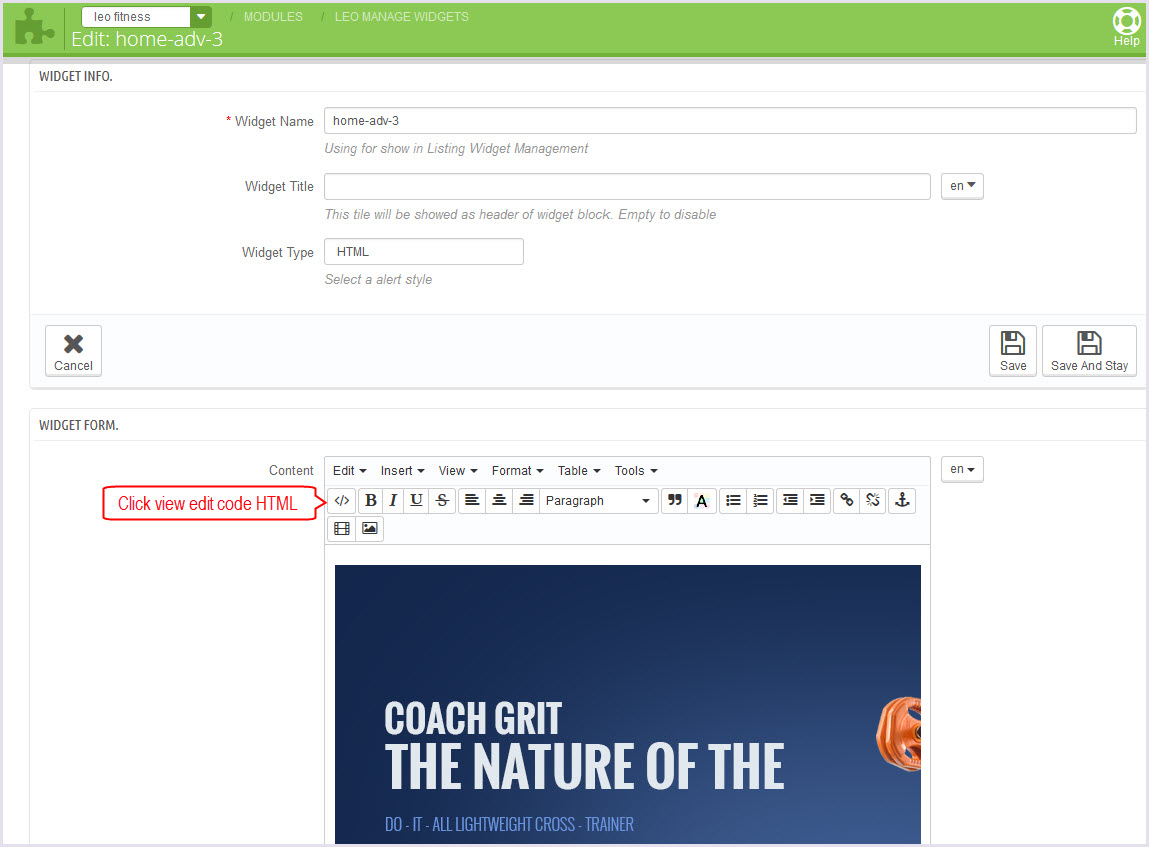This screenshot has width=1149, height=847.
Task: Decrease indent of paragraph
Action: (x=790, y=500)
